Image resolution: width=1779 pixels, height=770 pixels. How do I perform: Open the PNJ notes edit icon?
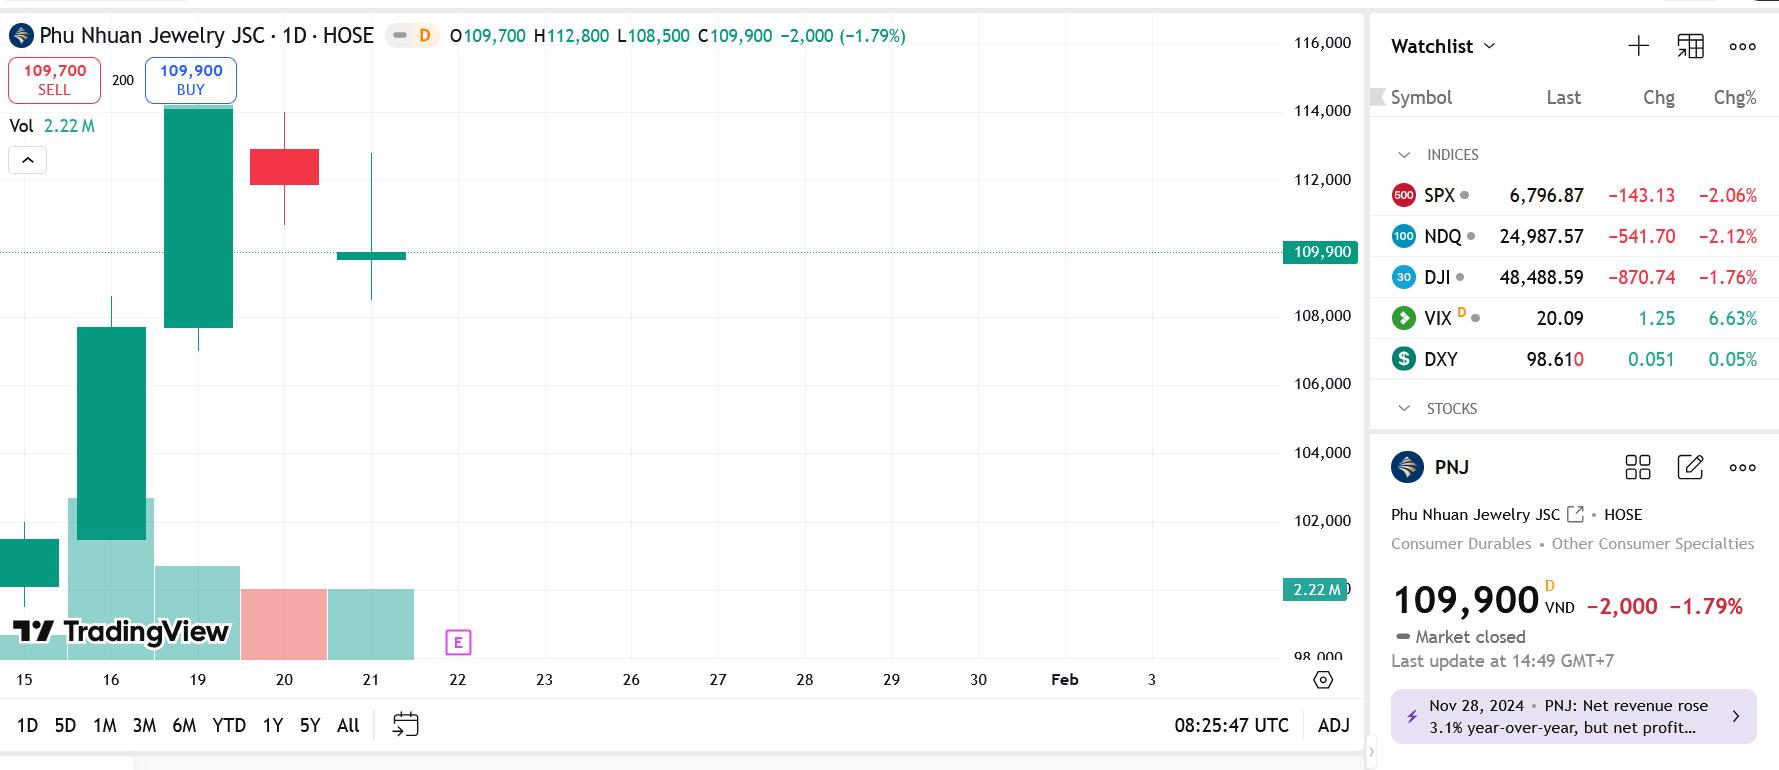coord(1690,467)
